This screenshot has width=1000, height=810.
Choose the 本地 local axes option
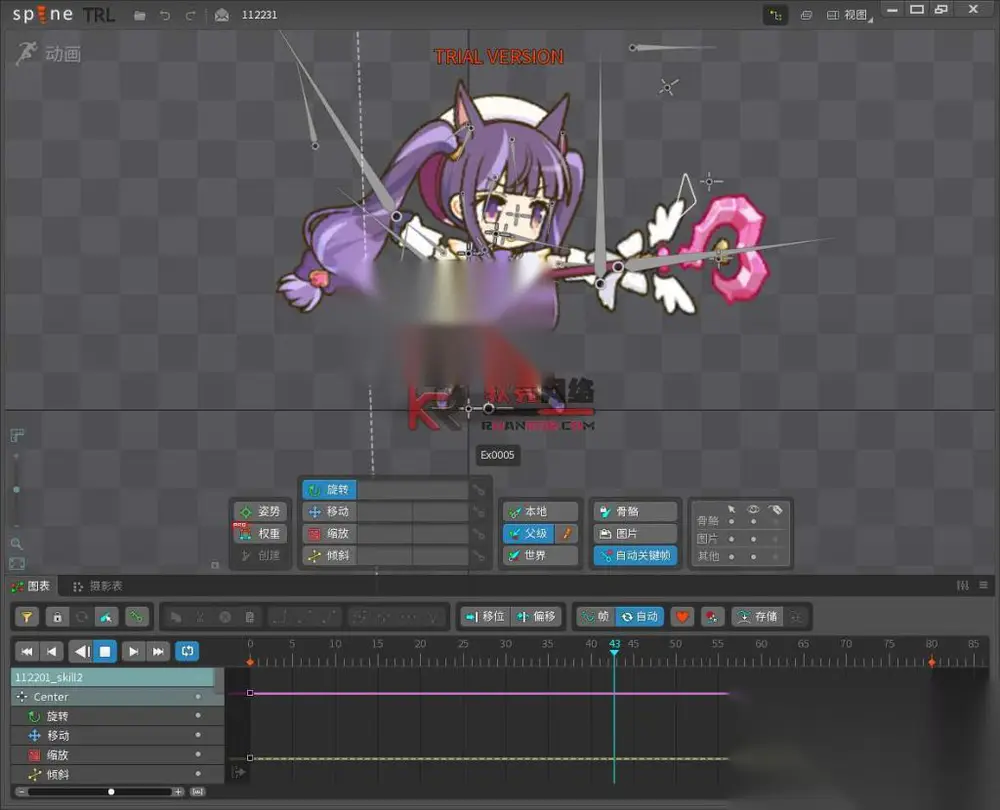click(540, 512)
